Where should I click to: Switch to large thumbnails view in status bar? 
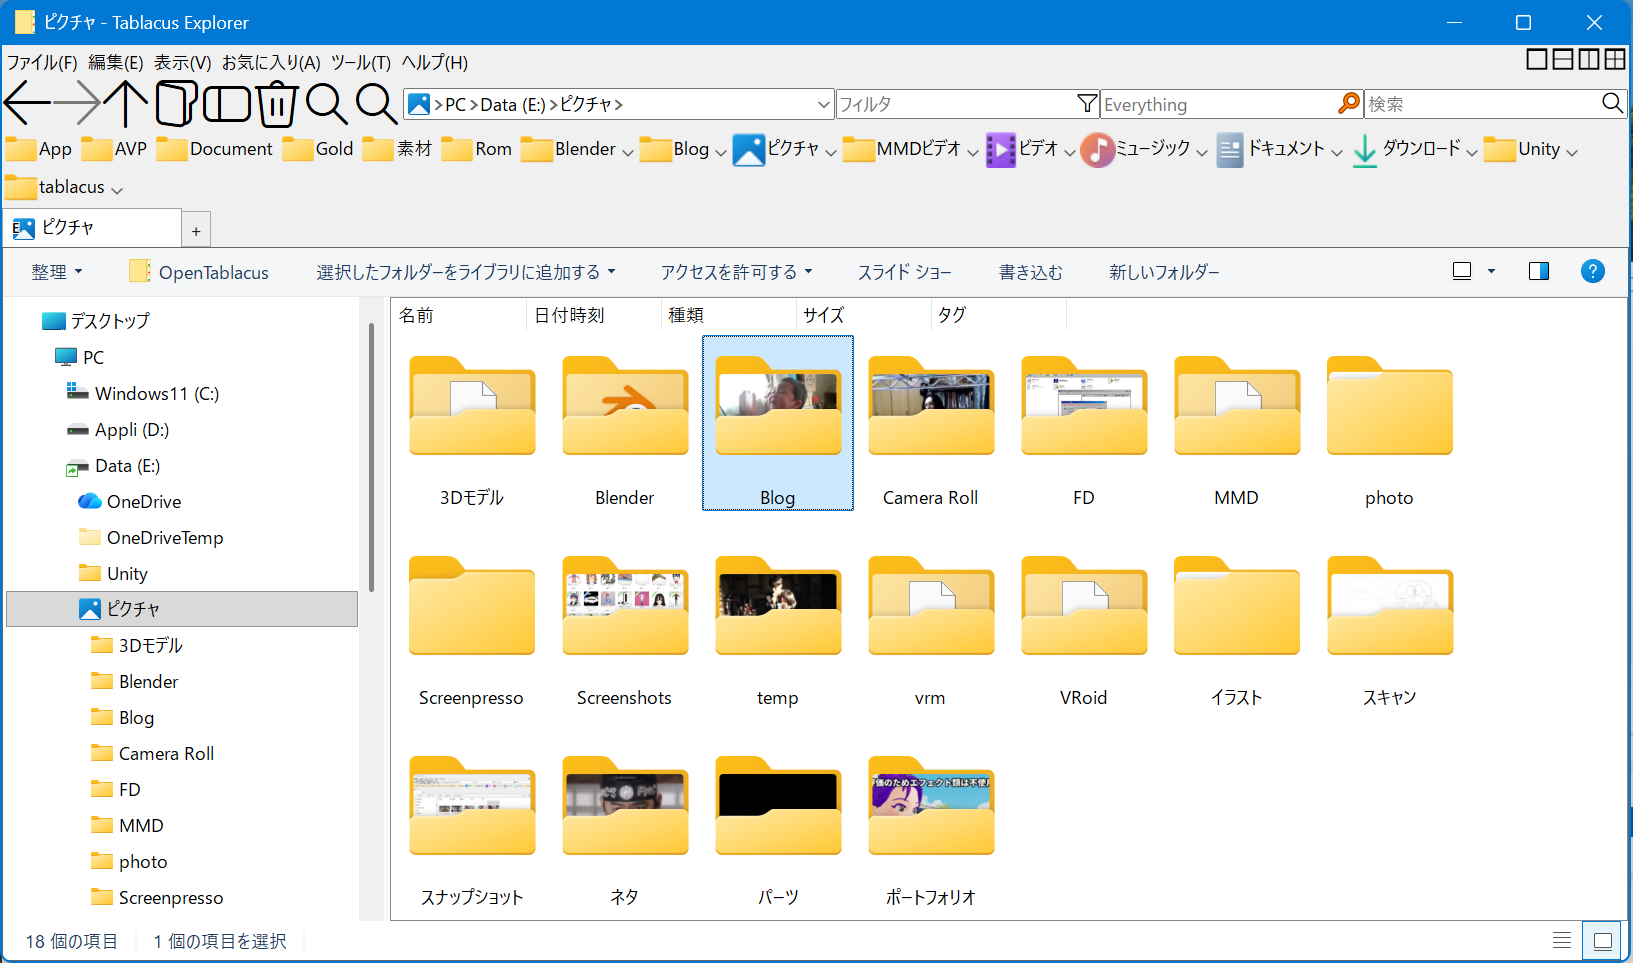click(x=1602, y=940)
